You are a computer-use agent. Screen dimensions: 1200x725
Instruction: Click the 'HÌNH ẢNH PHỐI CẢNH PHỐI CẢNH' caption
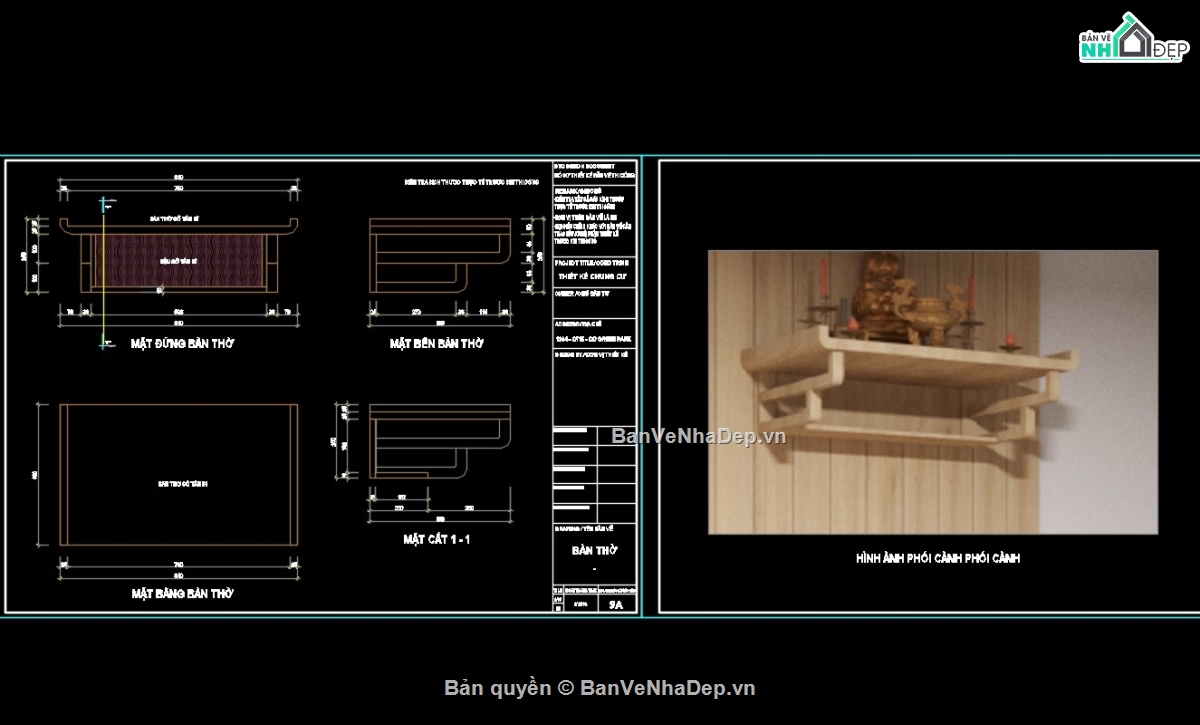click(938, 558)
